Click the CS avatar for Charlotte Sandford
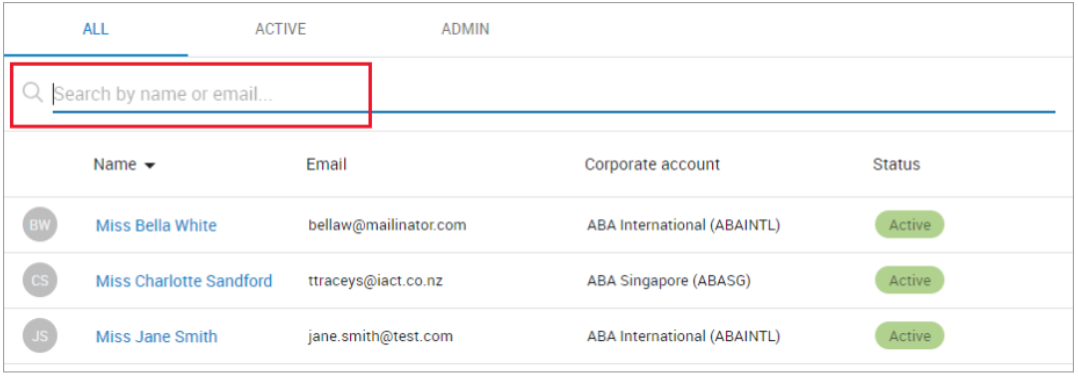Viewport: 1078px width, 376px height. pos(40,280)
